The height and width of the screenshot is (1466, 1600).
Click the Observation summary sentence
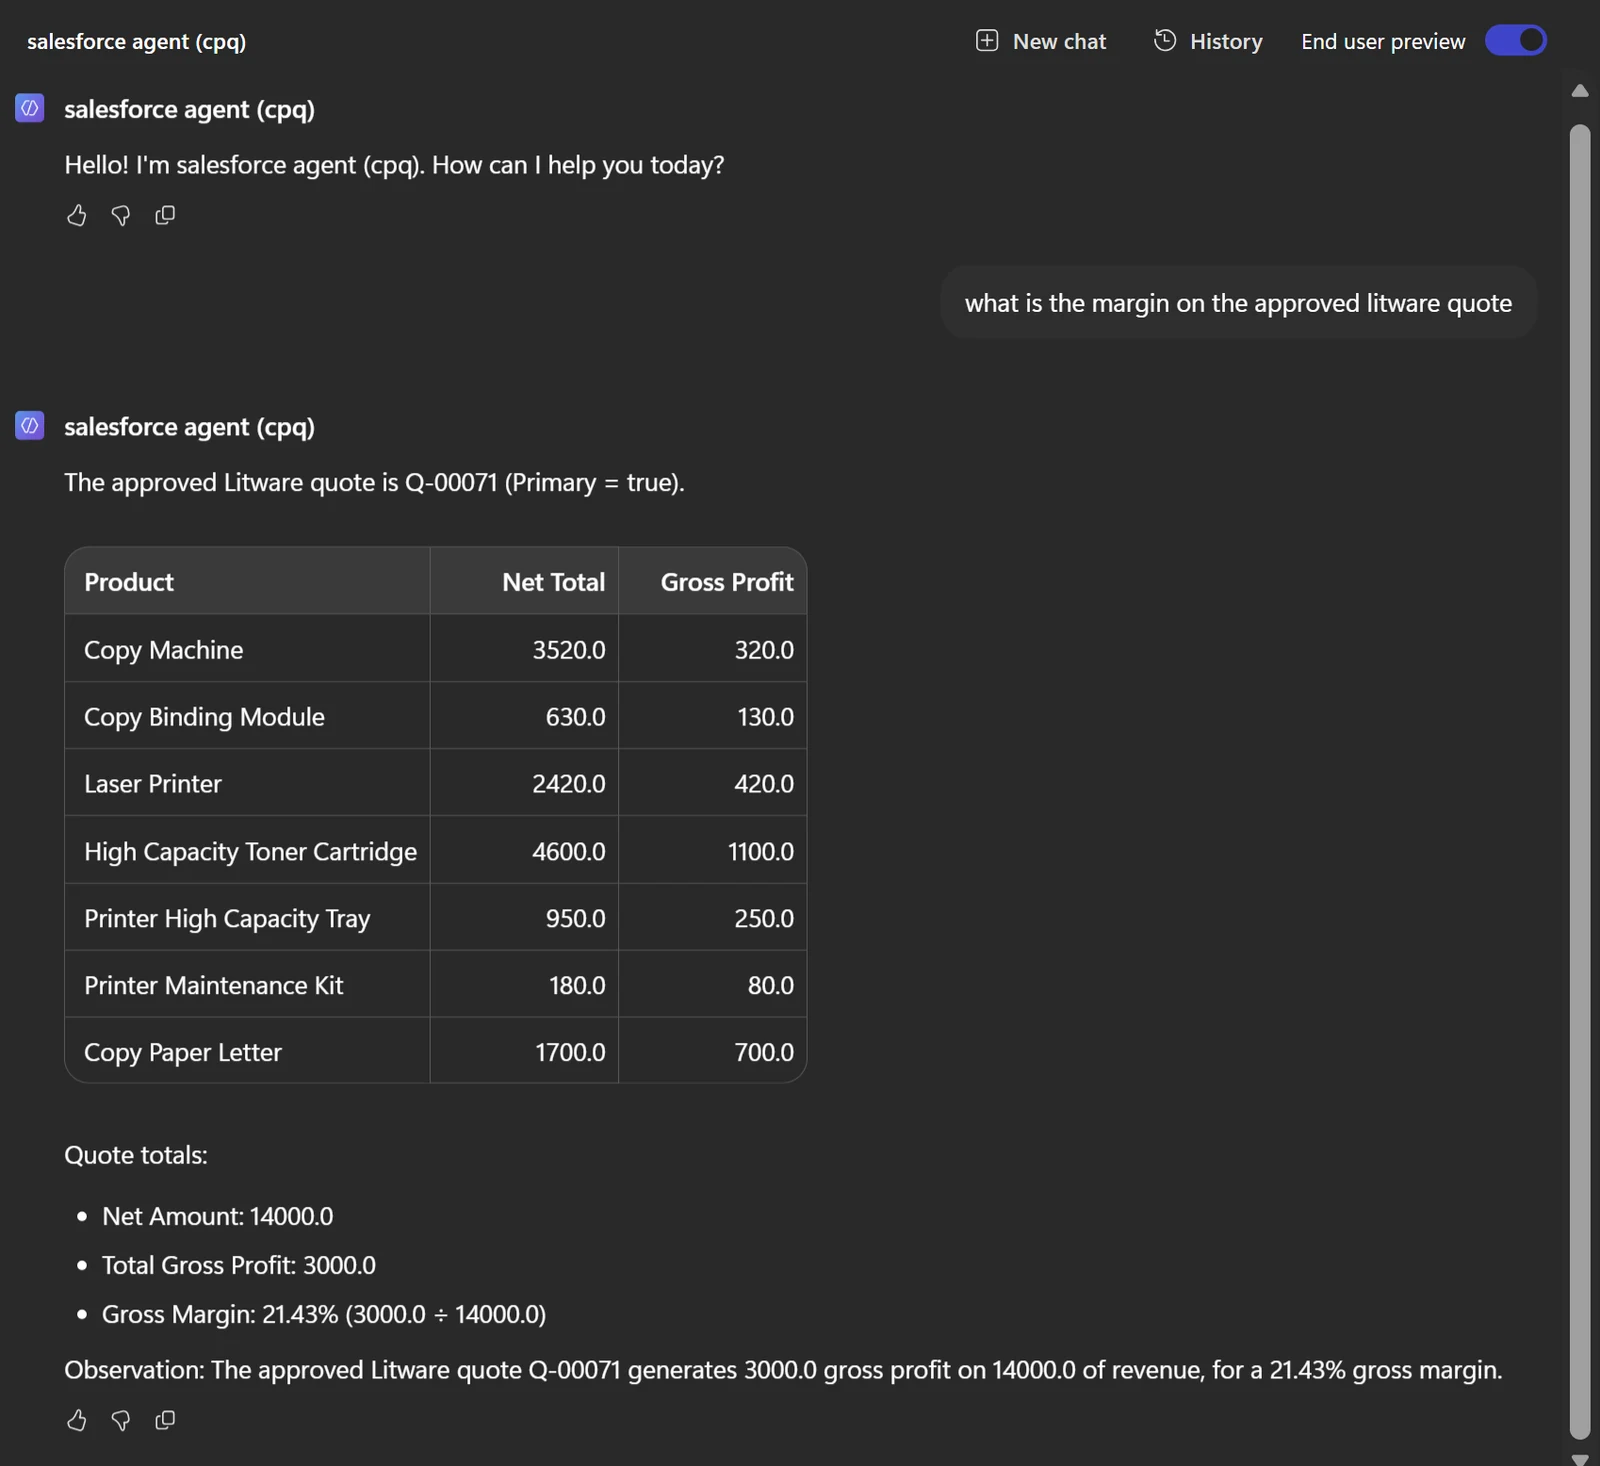coord(783,1370)
